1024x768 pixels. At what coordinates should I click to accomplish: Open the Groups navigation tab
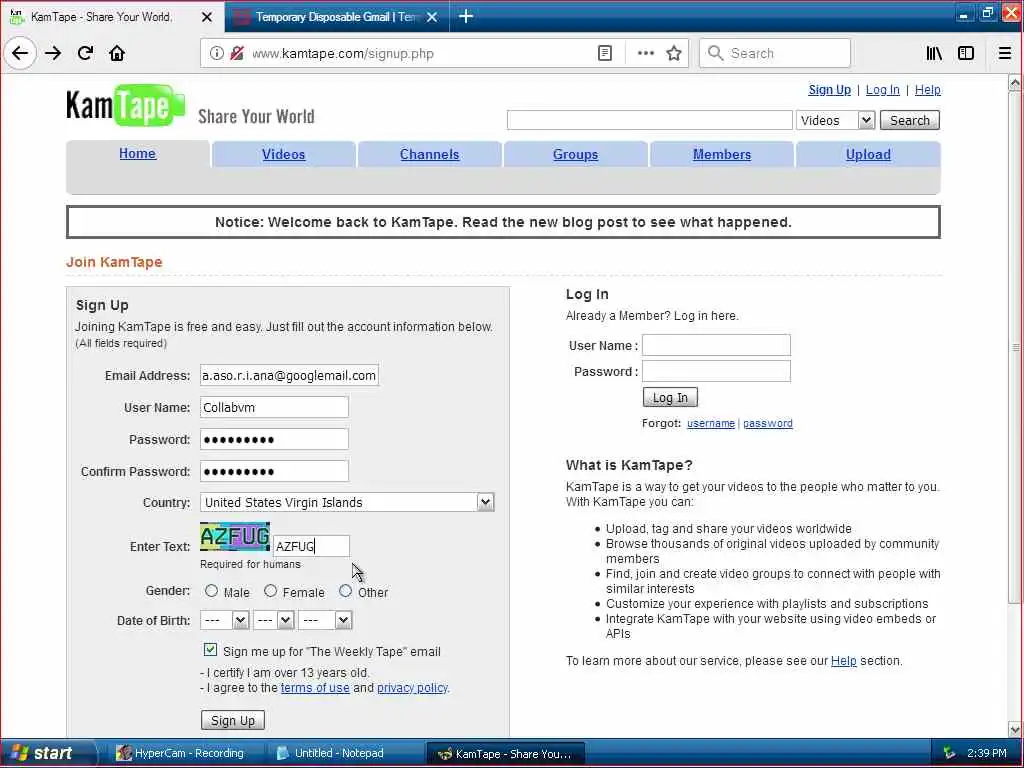click(x=575, y=154)
